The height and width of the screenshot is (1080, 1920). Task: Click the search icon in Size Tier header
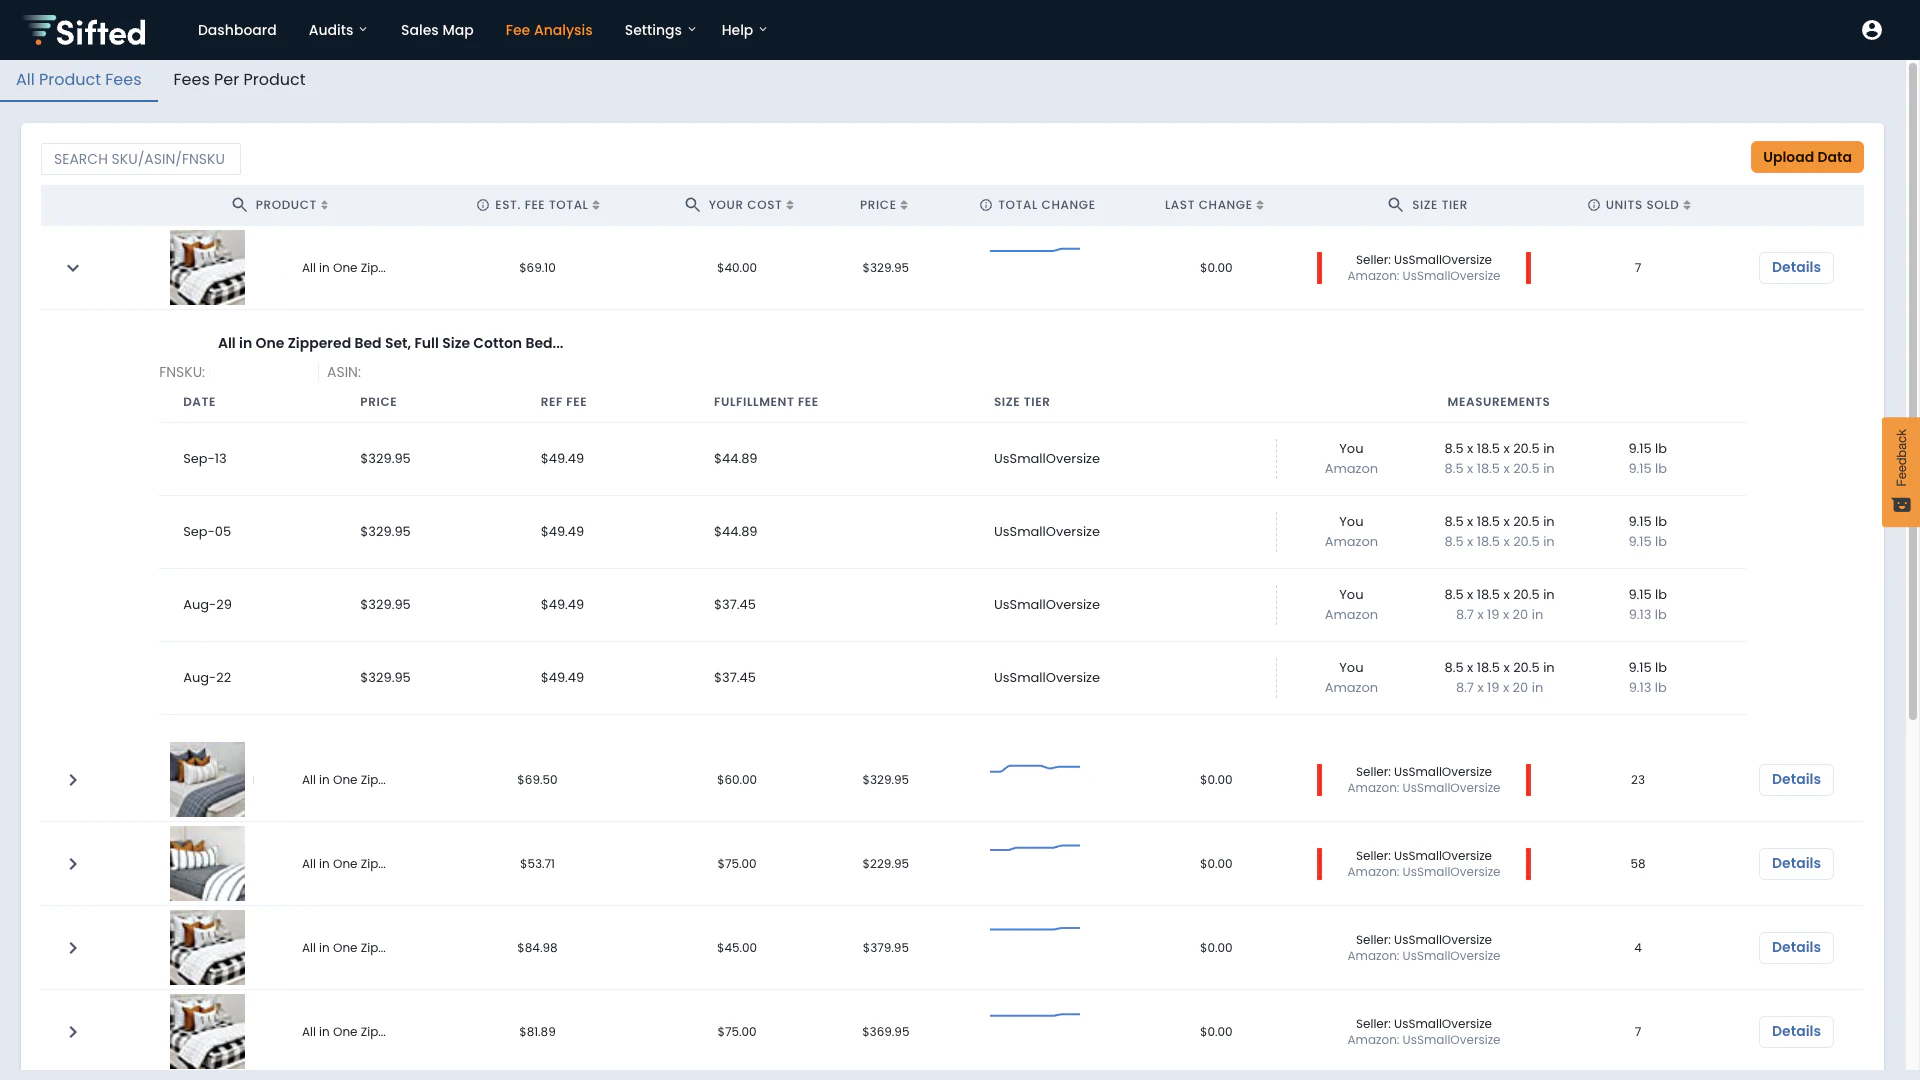point(1396,205)
